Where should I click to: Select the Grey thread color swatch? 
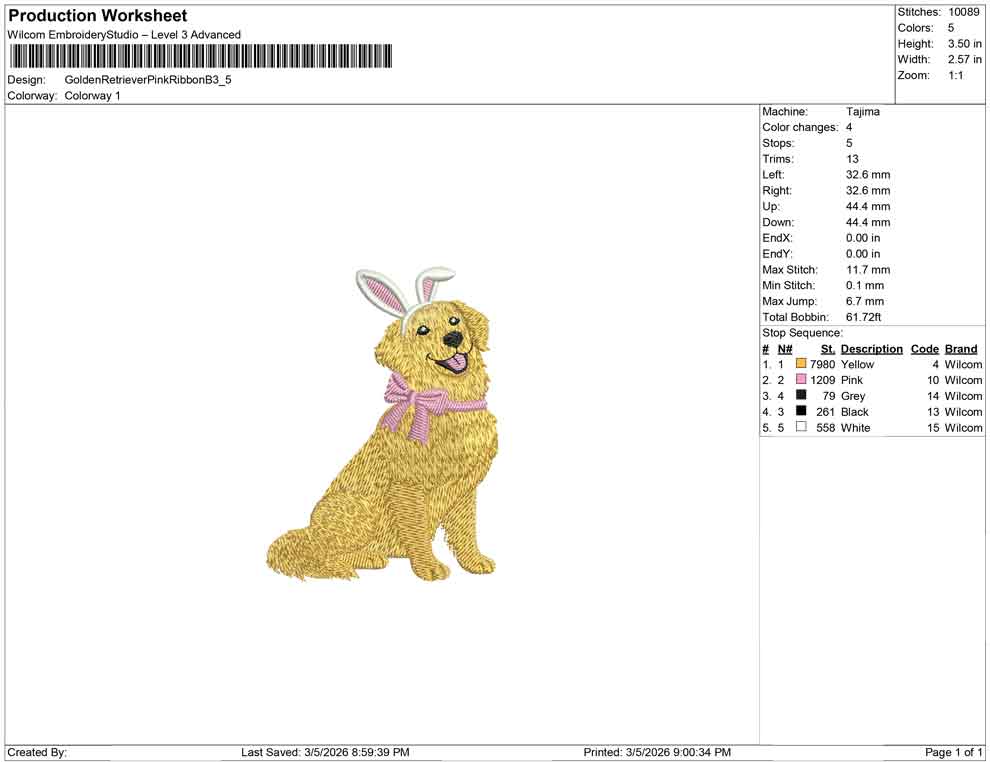pyautogui.click(x=800, y=396)
